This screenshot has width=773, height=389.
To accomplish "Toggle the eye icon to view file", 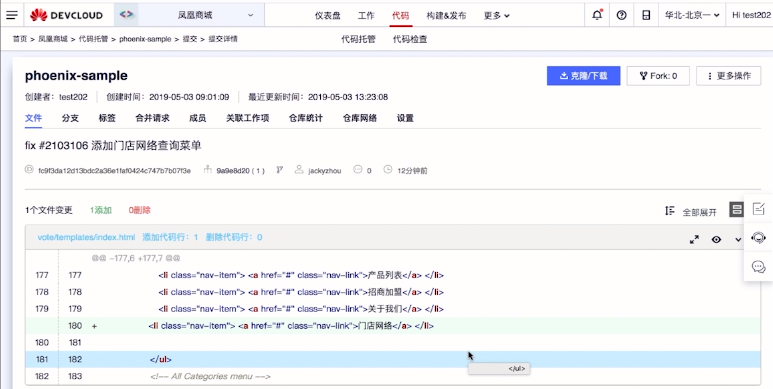I will pos(716,240).
